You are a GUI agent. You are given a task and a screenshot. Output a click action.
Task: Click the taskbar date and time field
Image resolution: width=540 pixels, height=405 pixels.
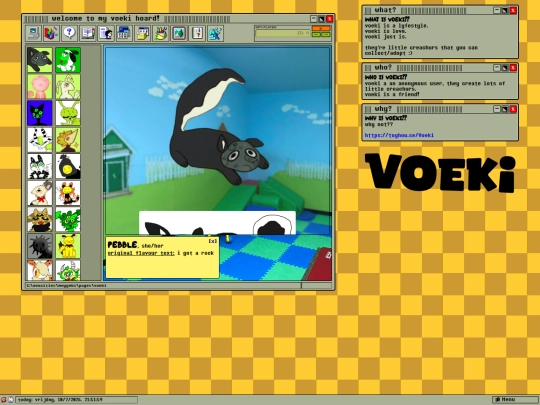[x=76, y=399]
